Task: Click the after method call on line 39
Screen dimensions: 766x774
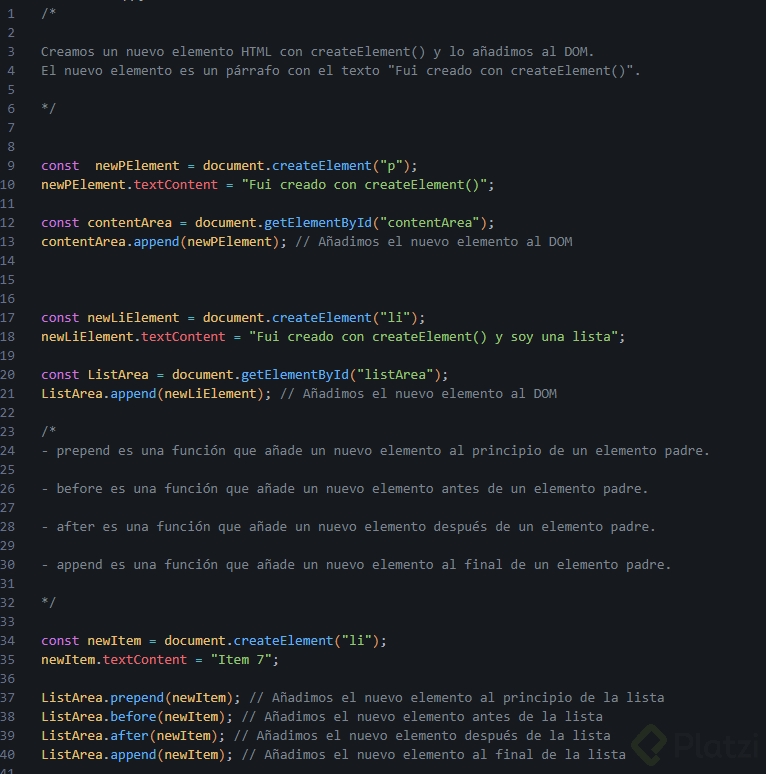Action: coord(129,735)
